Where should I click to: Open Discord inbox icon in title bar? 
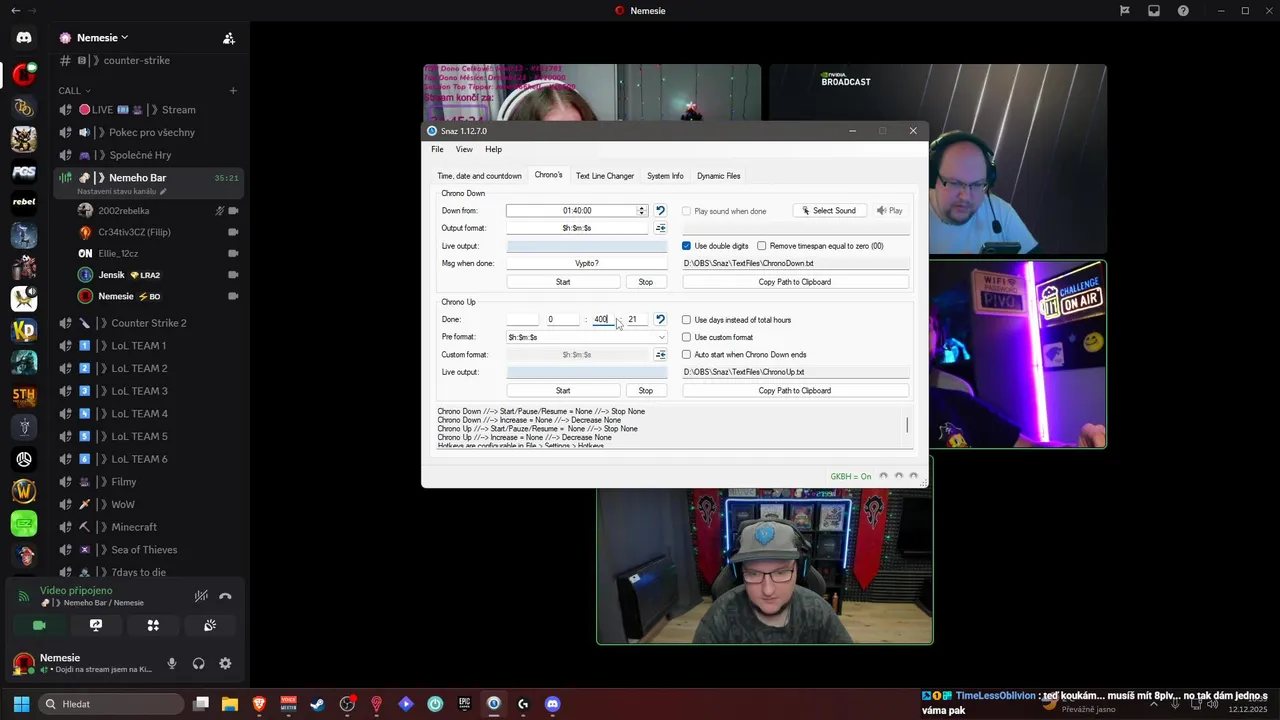click(x=1154, y=11)
